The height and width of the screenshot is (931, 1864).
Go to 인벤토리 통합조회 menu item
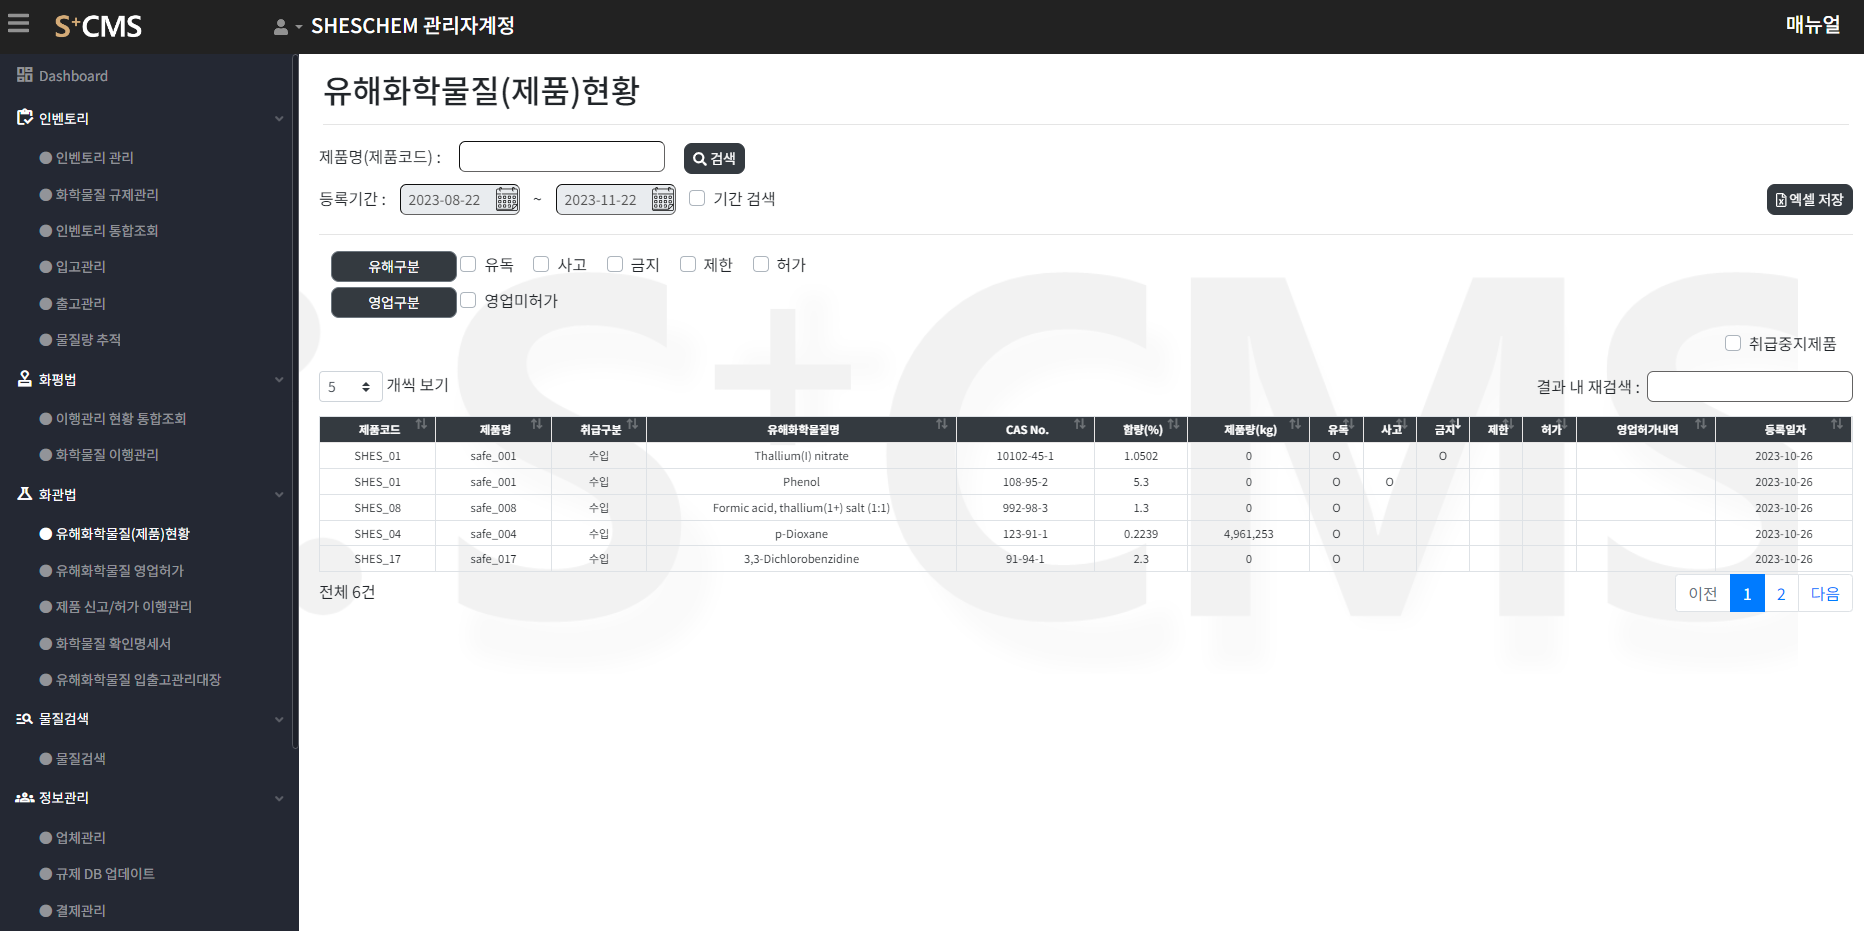(106, 230)
